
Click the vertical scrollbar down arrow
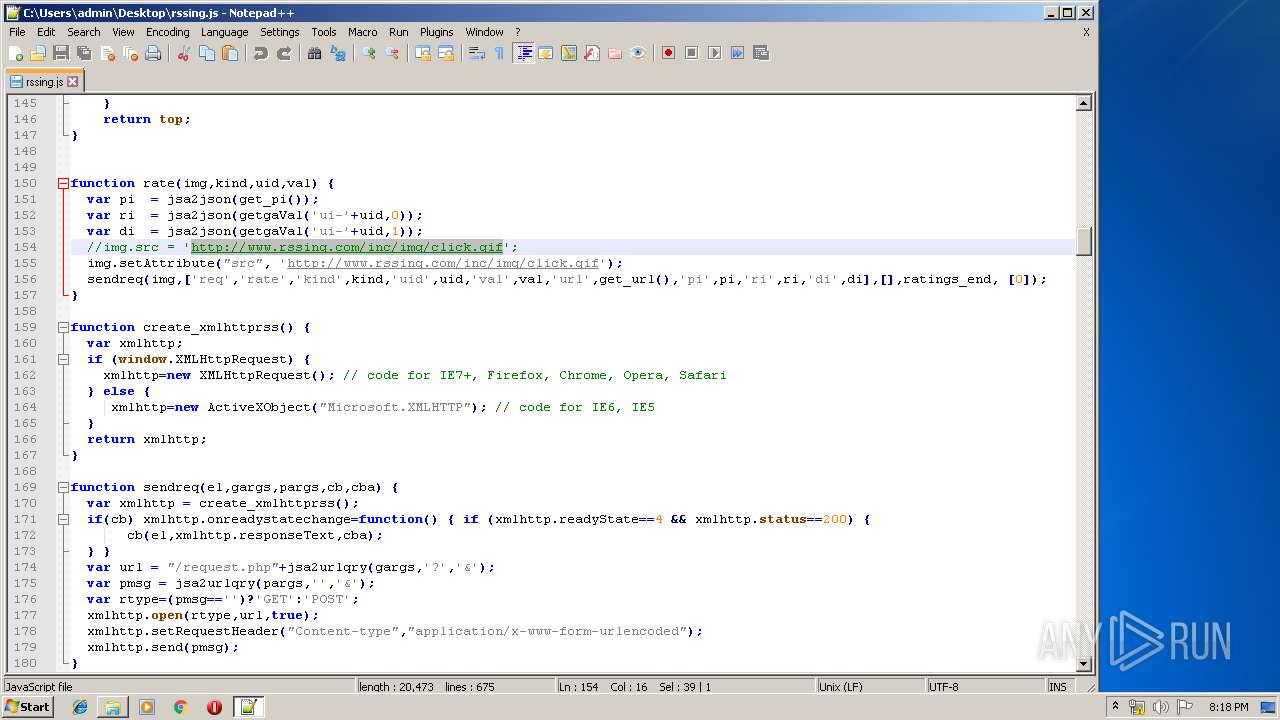coord(1083,663)
